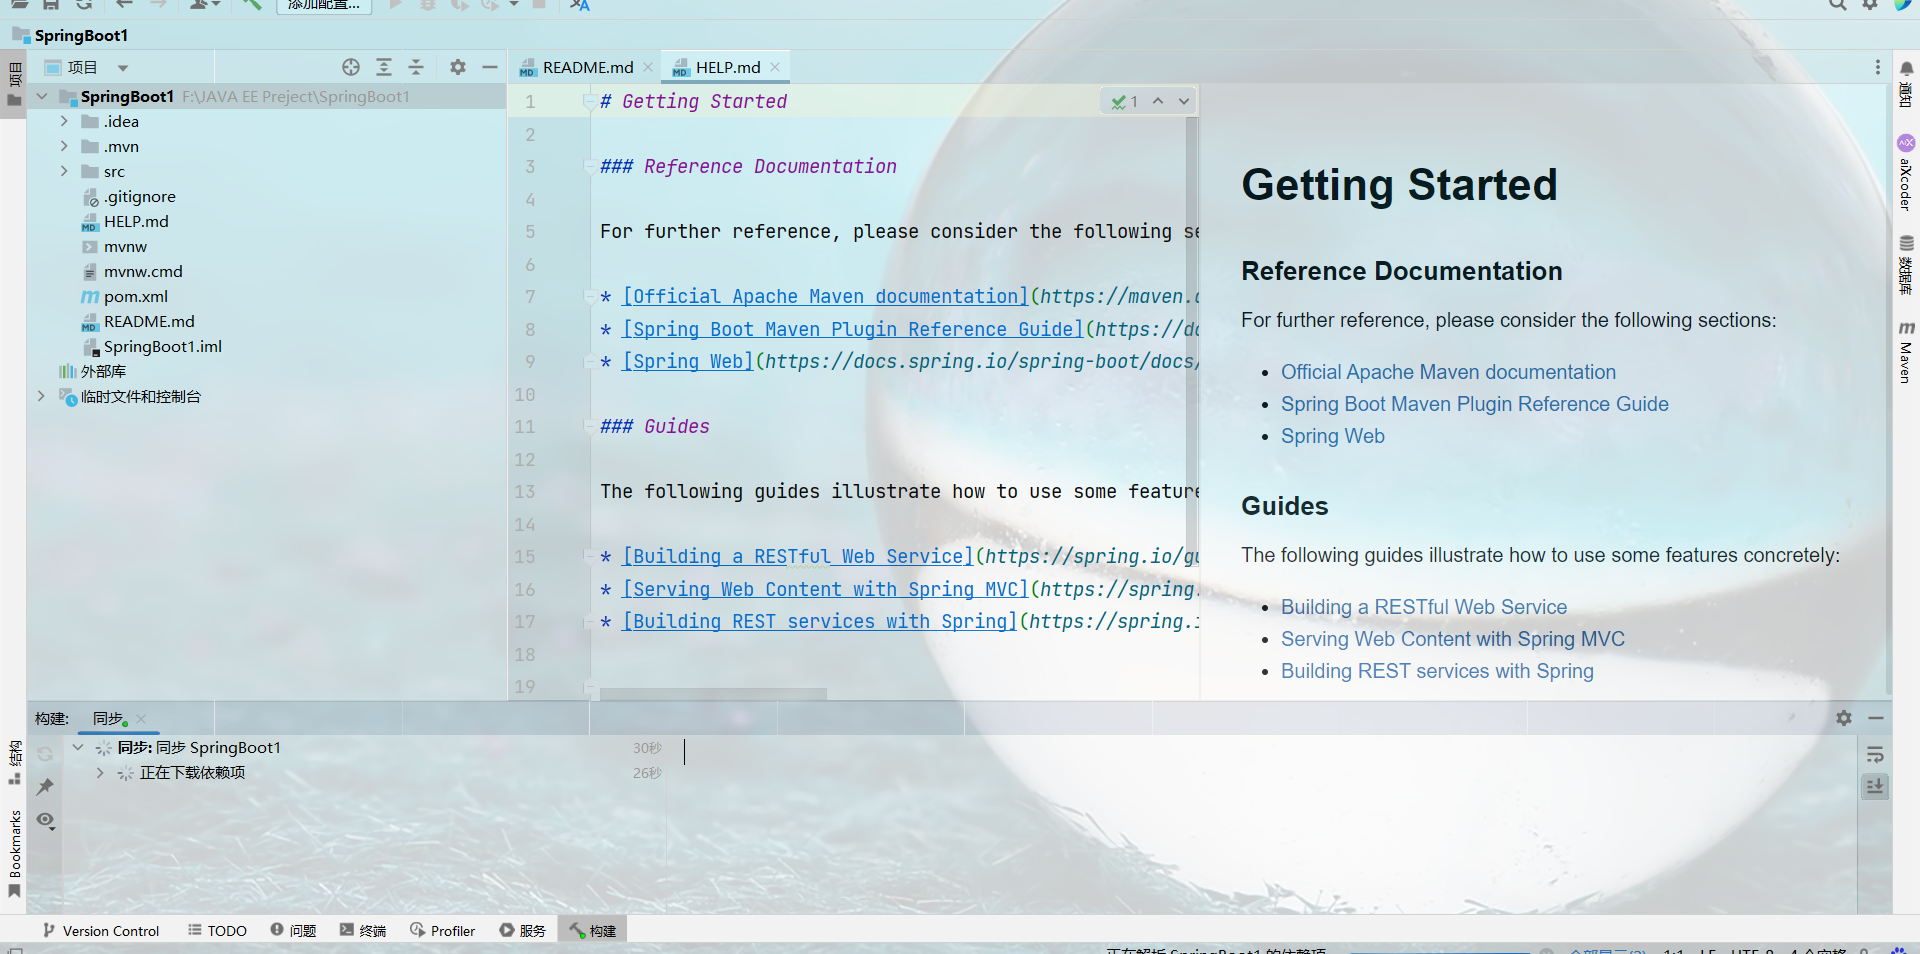Expand the src folder

pyautogui.click(x=63, y=171)
